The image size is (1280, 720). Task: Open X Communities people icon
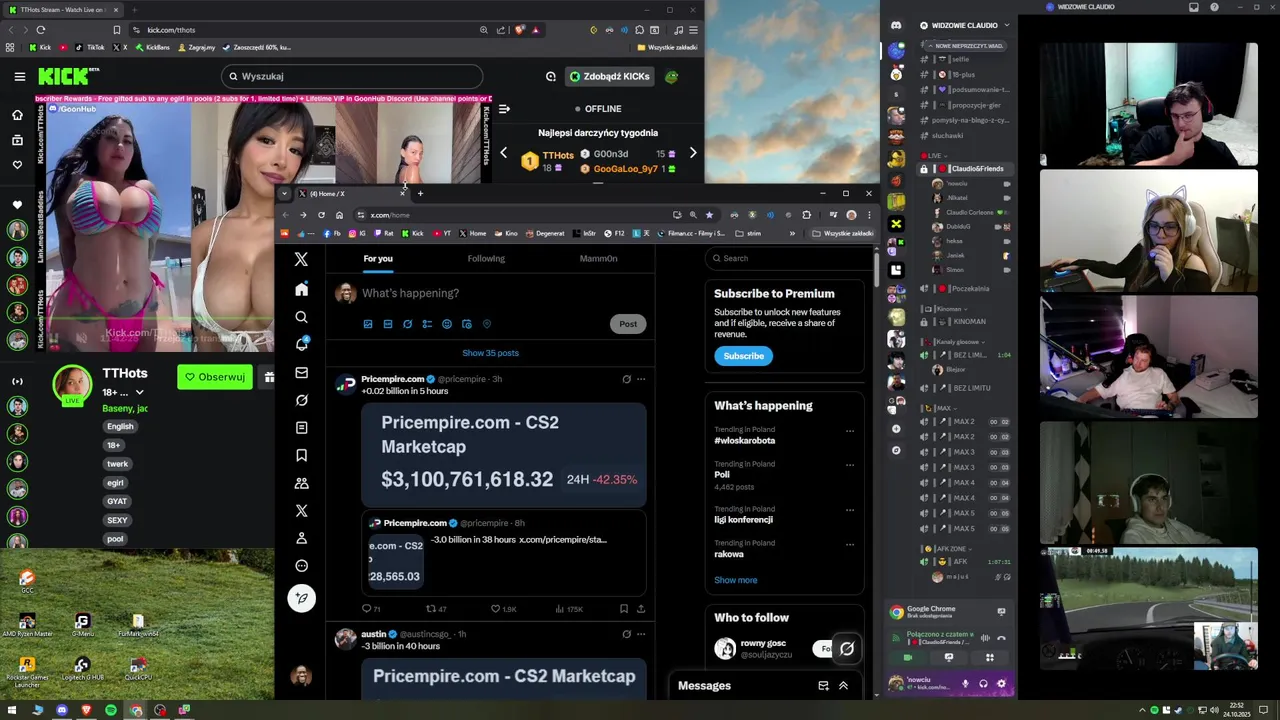tap(301, 483)
